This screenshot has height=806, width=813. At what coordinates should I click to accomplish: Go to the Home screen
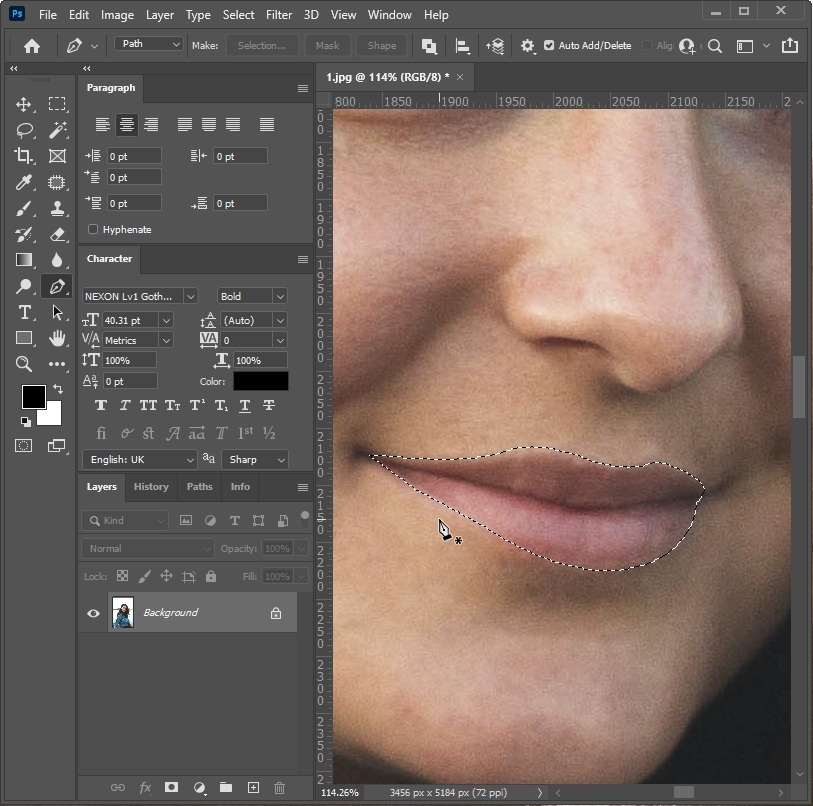point(32,46)
